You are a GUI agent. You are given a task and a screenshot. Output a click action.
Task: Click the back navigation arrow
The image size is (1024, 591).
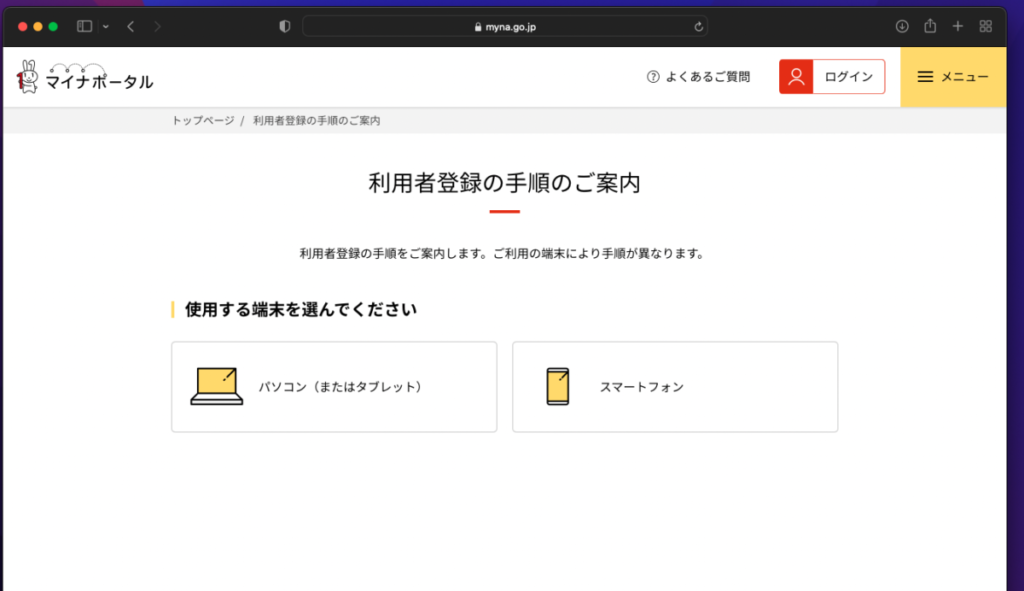click(x=129, y=26)
